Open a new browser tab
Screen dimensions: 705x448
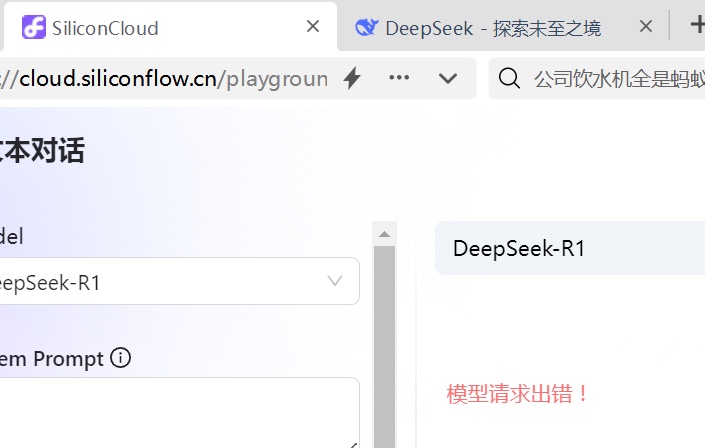tap(698, 25)
